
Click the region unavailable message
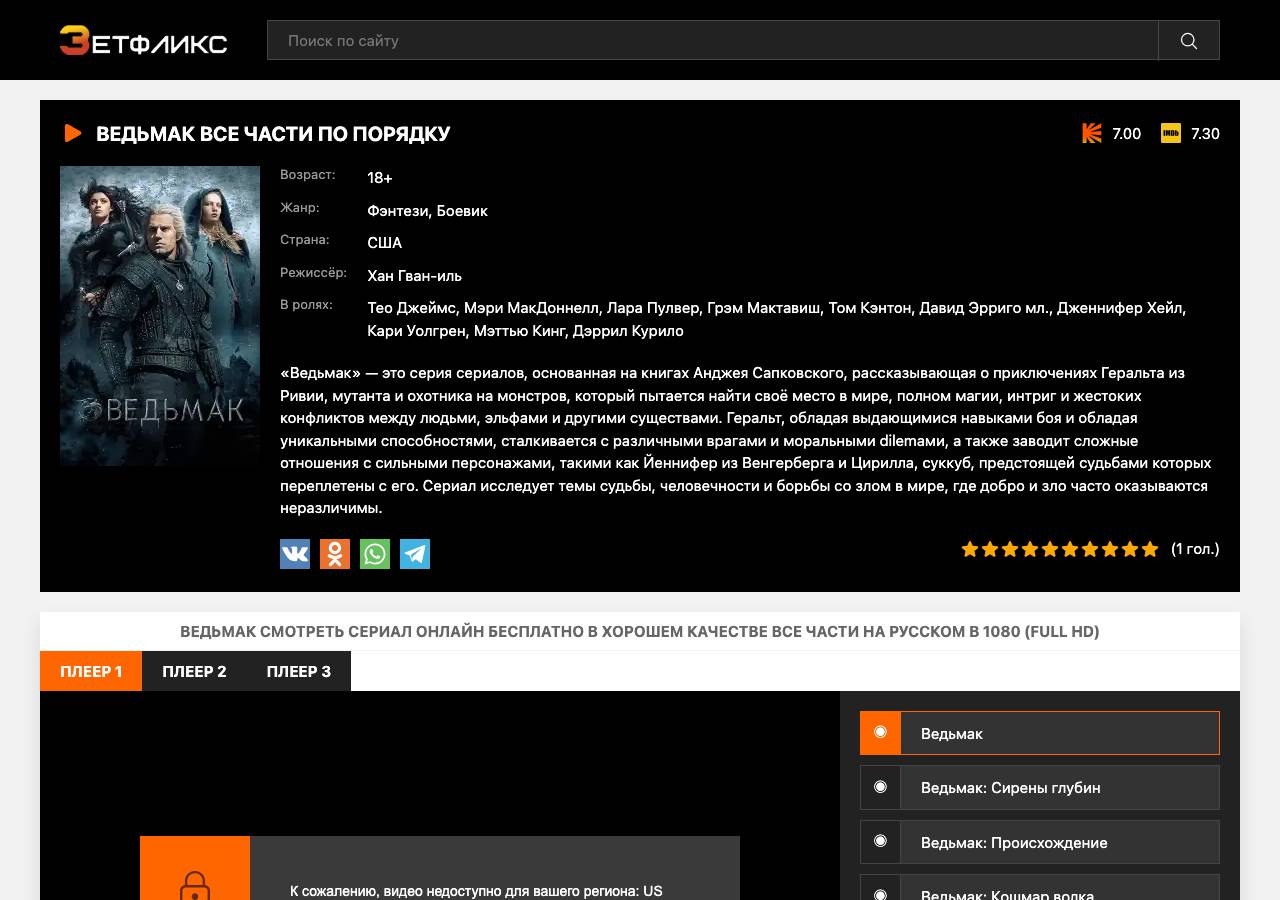[x=476, y=891]
